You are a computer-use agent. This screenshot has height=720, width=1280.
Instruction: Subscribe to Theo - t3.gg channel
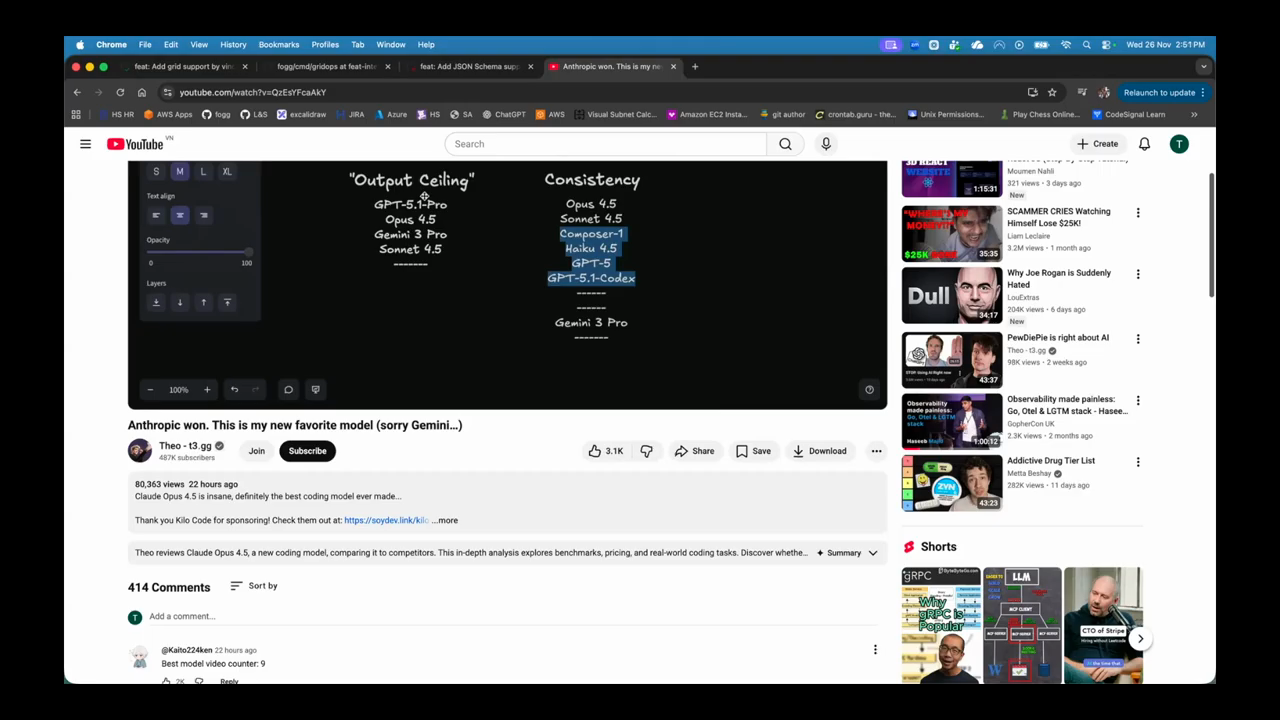[x=307, y=451]
